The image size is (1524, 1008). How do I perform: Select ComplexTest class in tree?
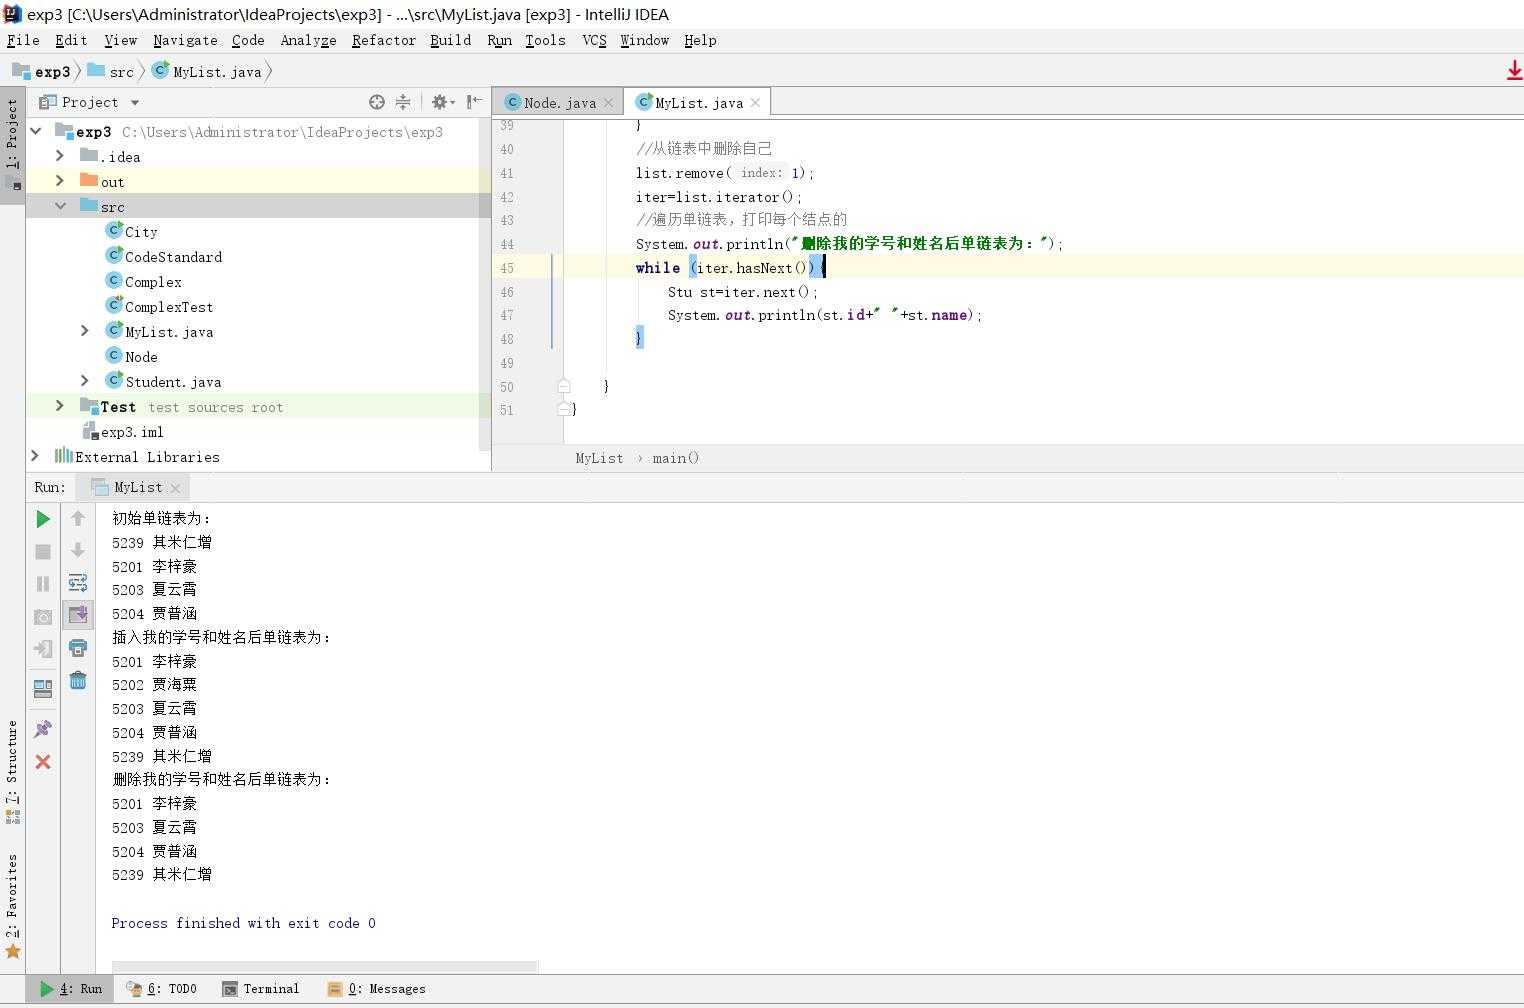(x=160, y=306)
